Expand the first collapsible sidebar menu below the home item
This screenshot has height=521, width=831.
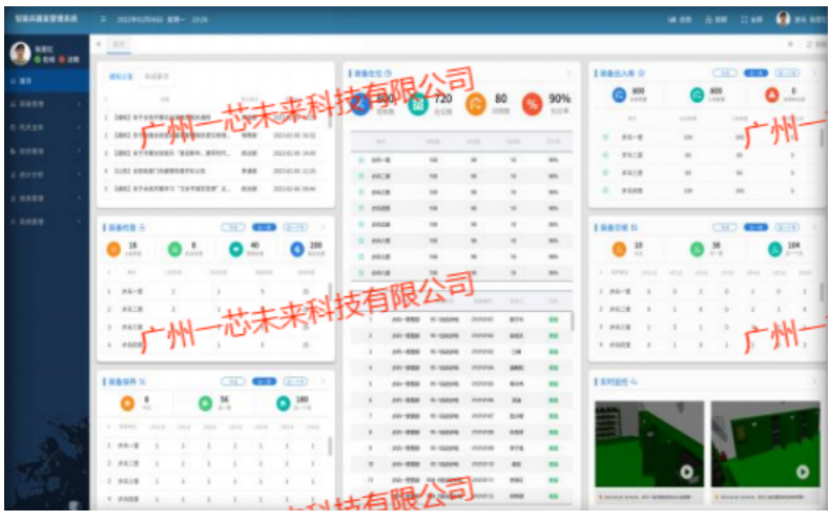coord(47,104)
